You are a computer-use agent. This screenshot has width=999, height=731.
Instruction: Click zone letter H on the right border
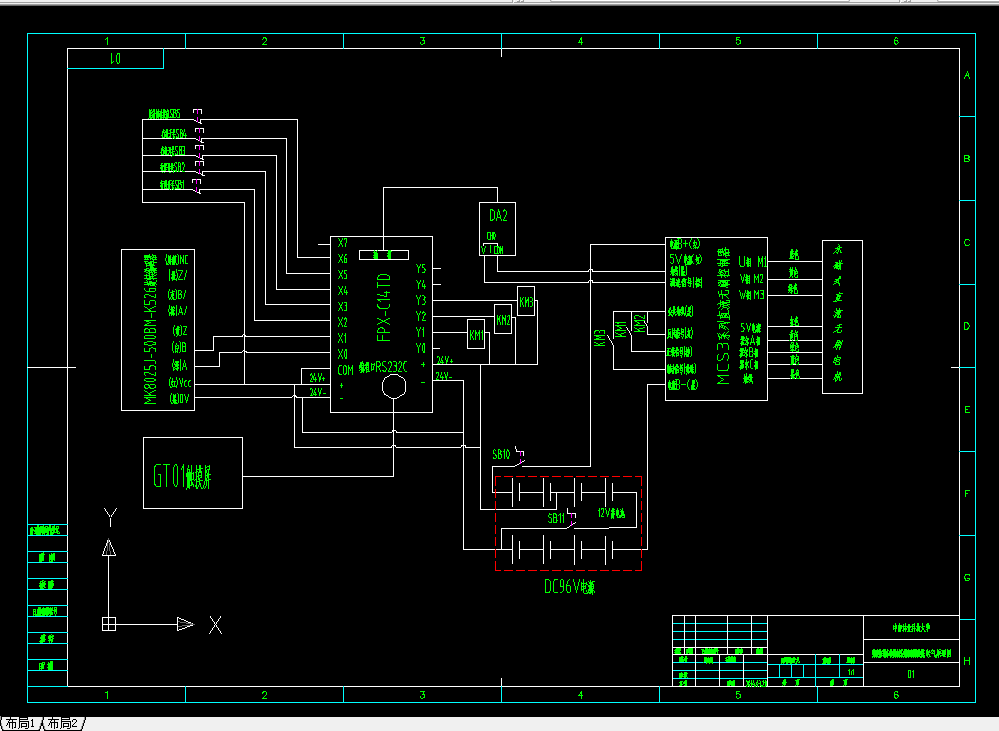tap(967, 661)
